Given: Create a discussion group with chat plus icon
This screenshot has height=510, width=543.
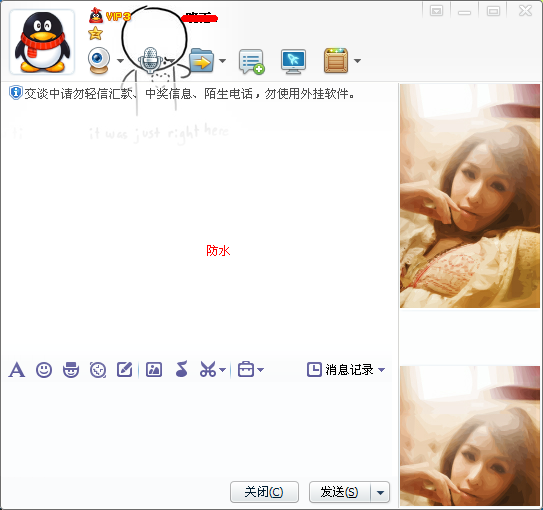Looking at the screenshot, I should 252,61.
